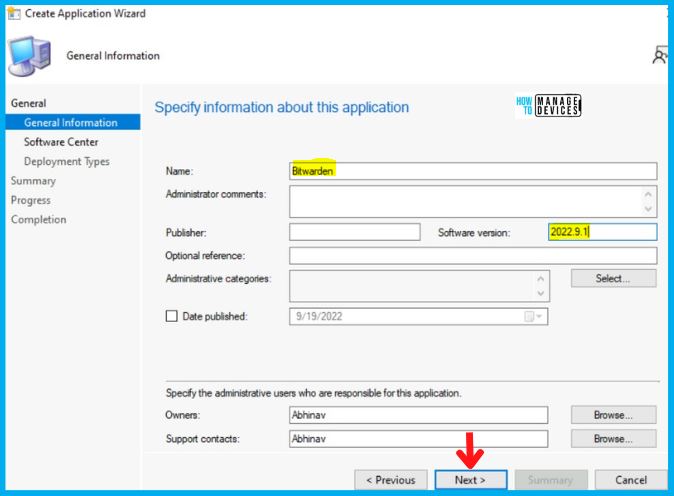Browse for Support contacts

point(613,439)
